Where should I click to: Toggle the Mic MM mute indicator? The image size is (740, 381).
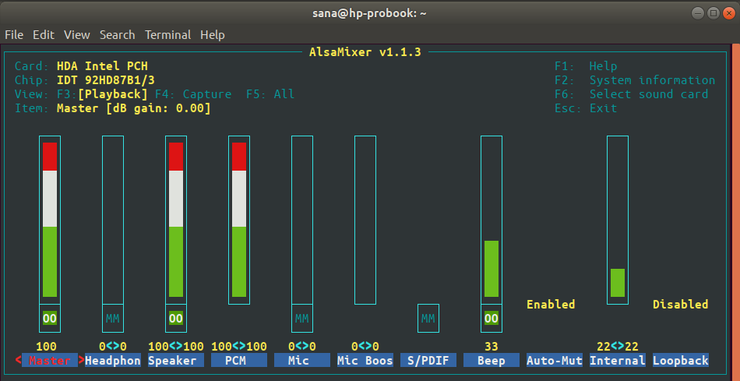click(x=302, y=318)
